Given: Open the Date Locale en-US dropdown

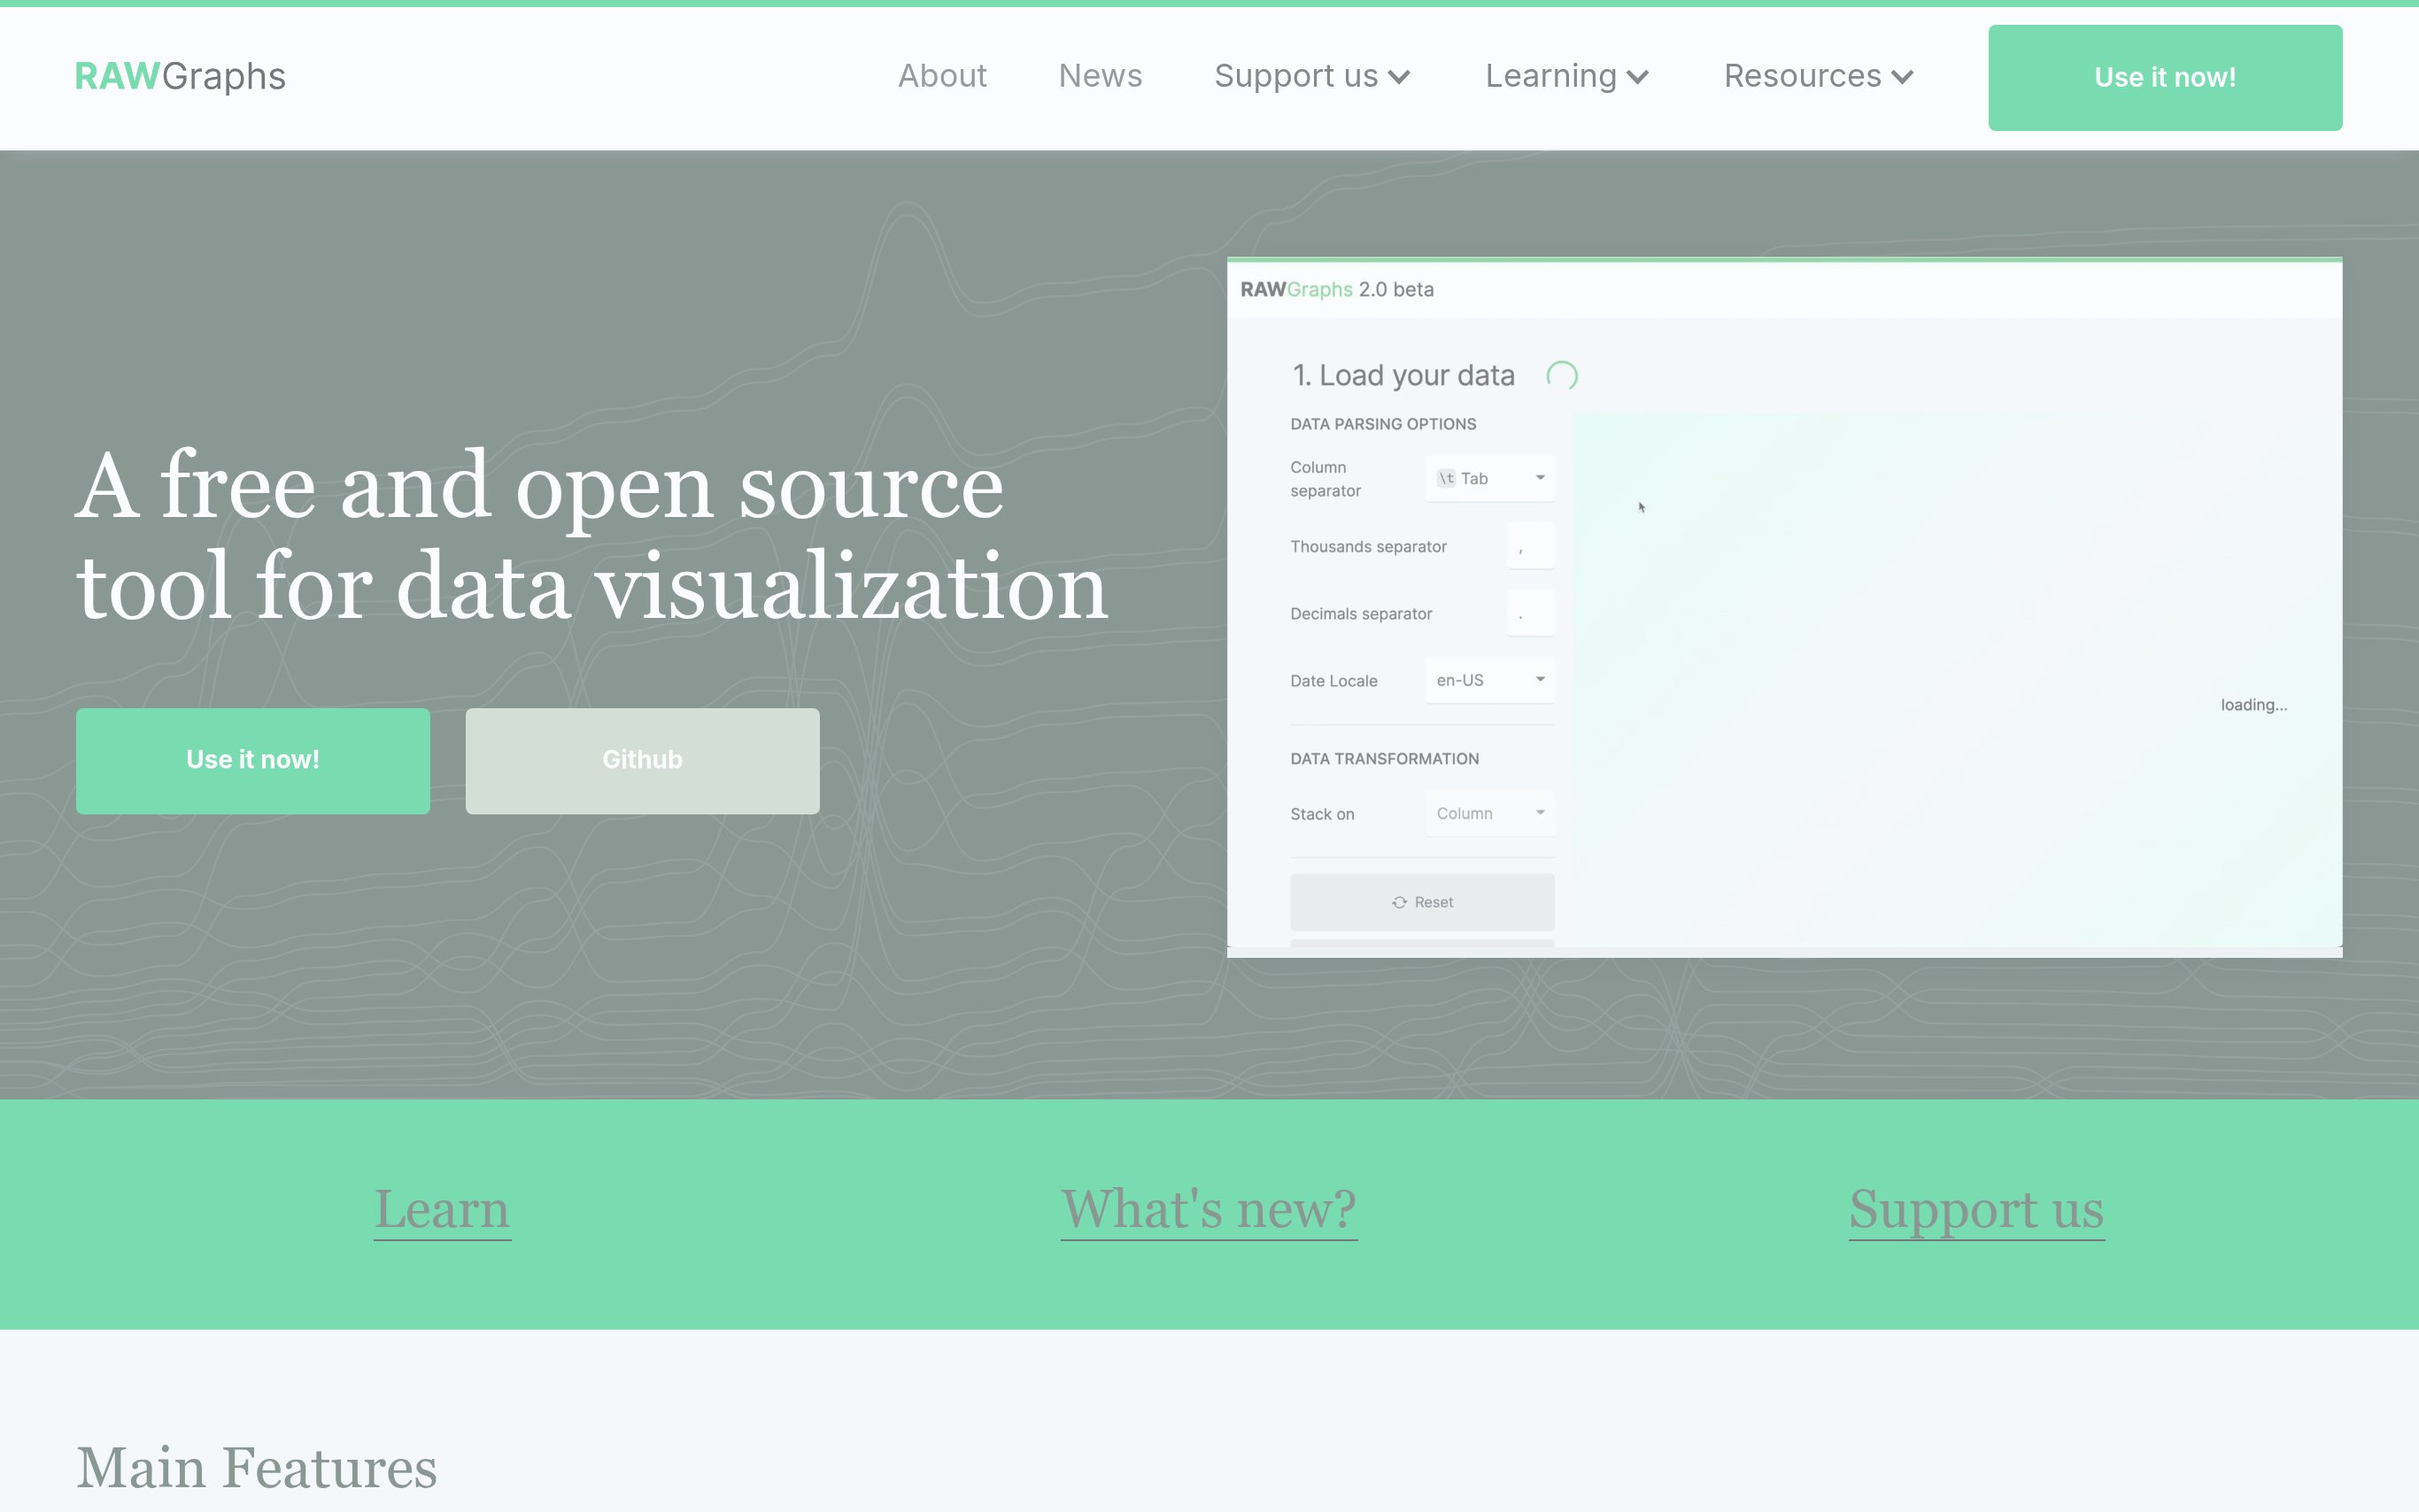Looking at the screenshot, I should click(x=1489, y=680).
